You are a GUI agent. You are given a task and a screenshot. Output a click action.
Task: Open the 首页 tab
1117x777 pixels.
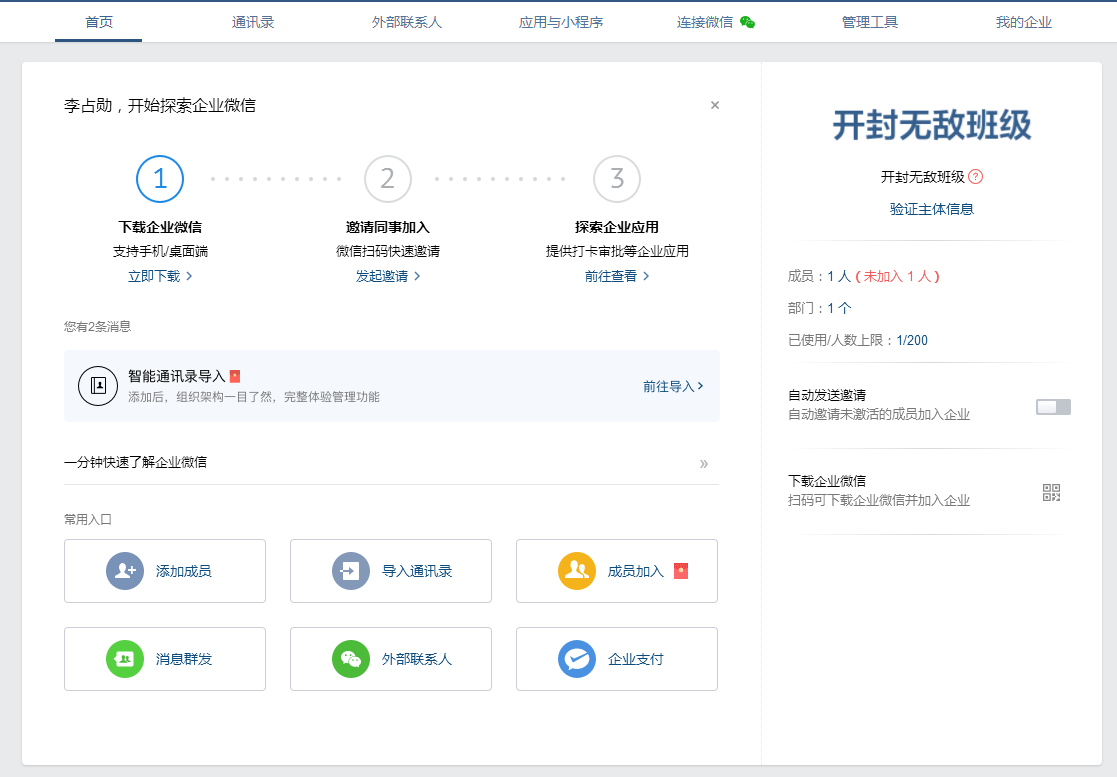pos(98,22)
